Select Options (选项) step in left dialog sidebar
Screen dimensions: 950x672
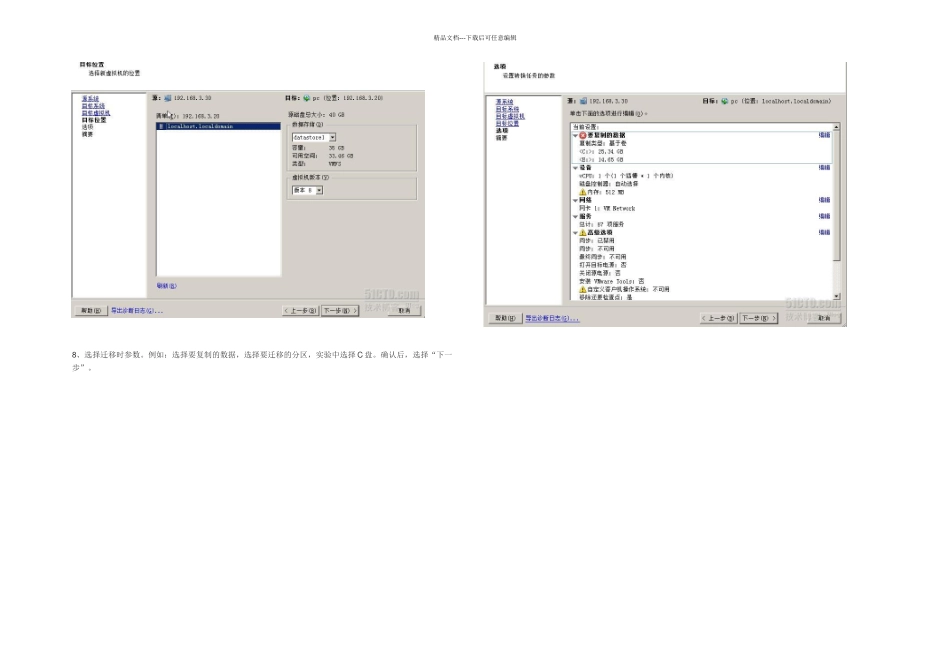(87, 127)
